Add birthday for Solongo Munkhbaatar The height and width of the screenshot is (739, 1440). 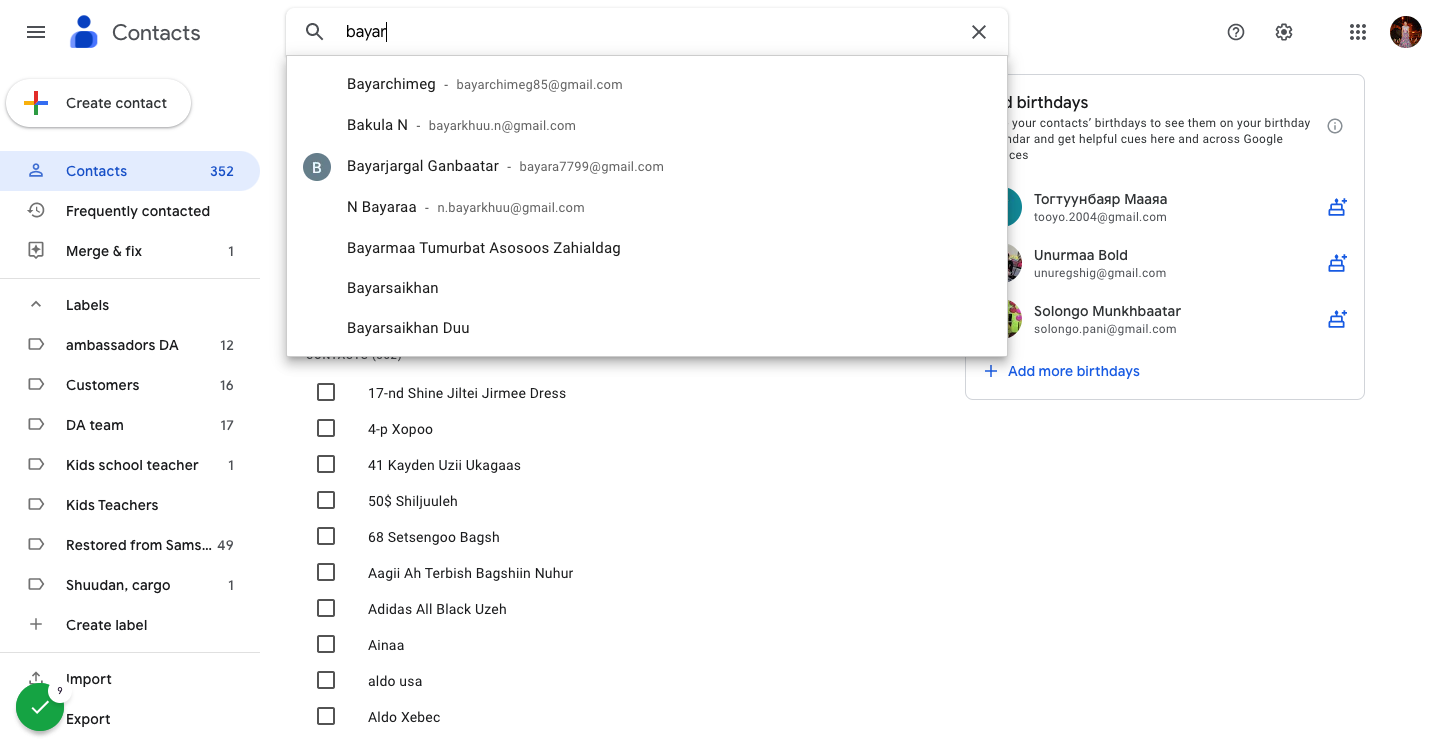(1337, 320)
